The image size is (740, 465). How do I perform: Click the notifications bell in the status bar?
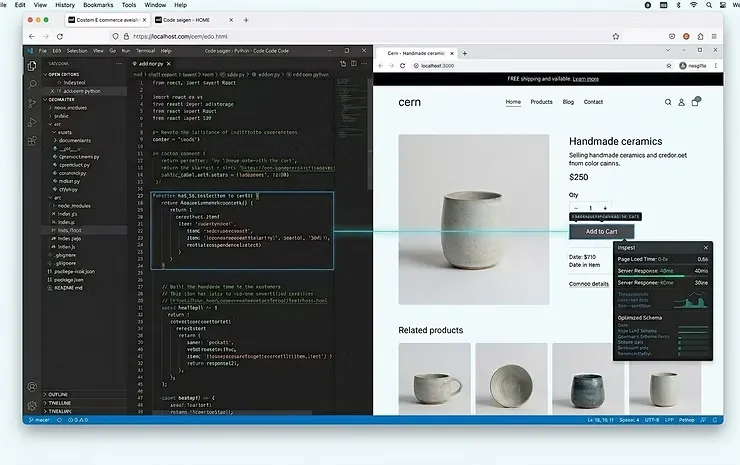[x=715, y=420]
